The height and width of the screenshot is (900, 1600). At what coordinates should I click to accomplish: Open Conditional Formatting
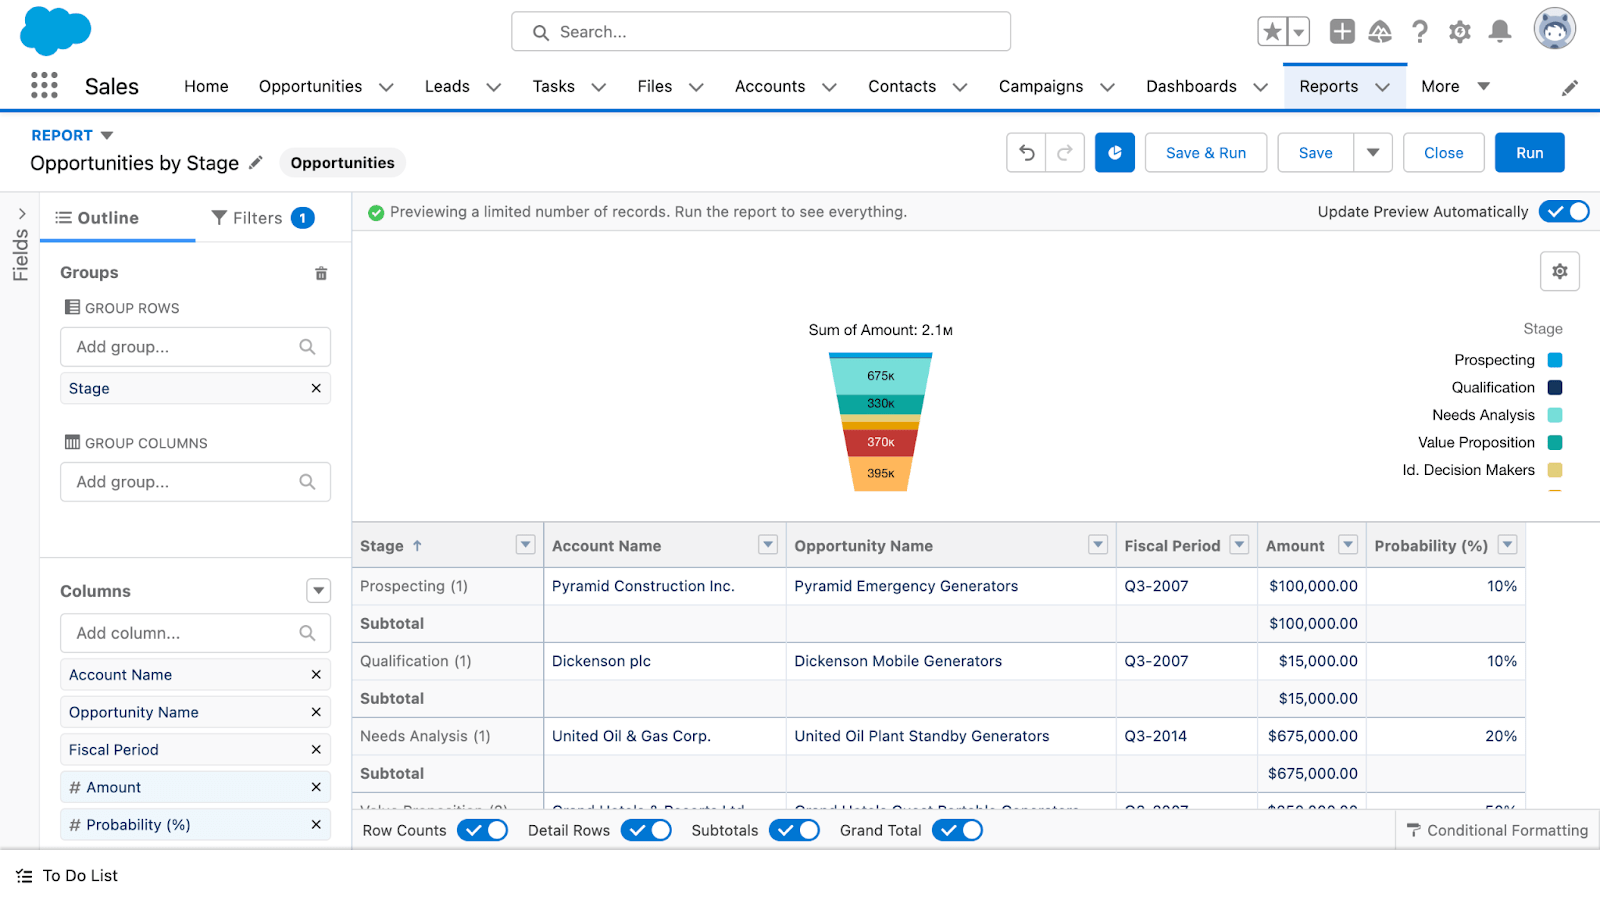tap(1498, 830)
